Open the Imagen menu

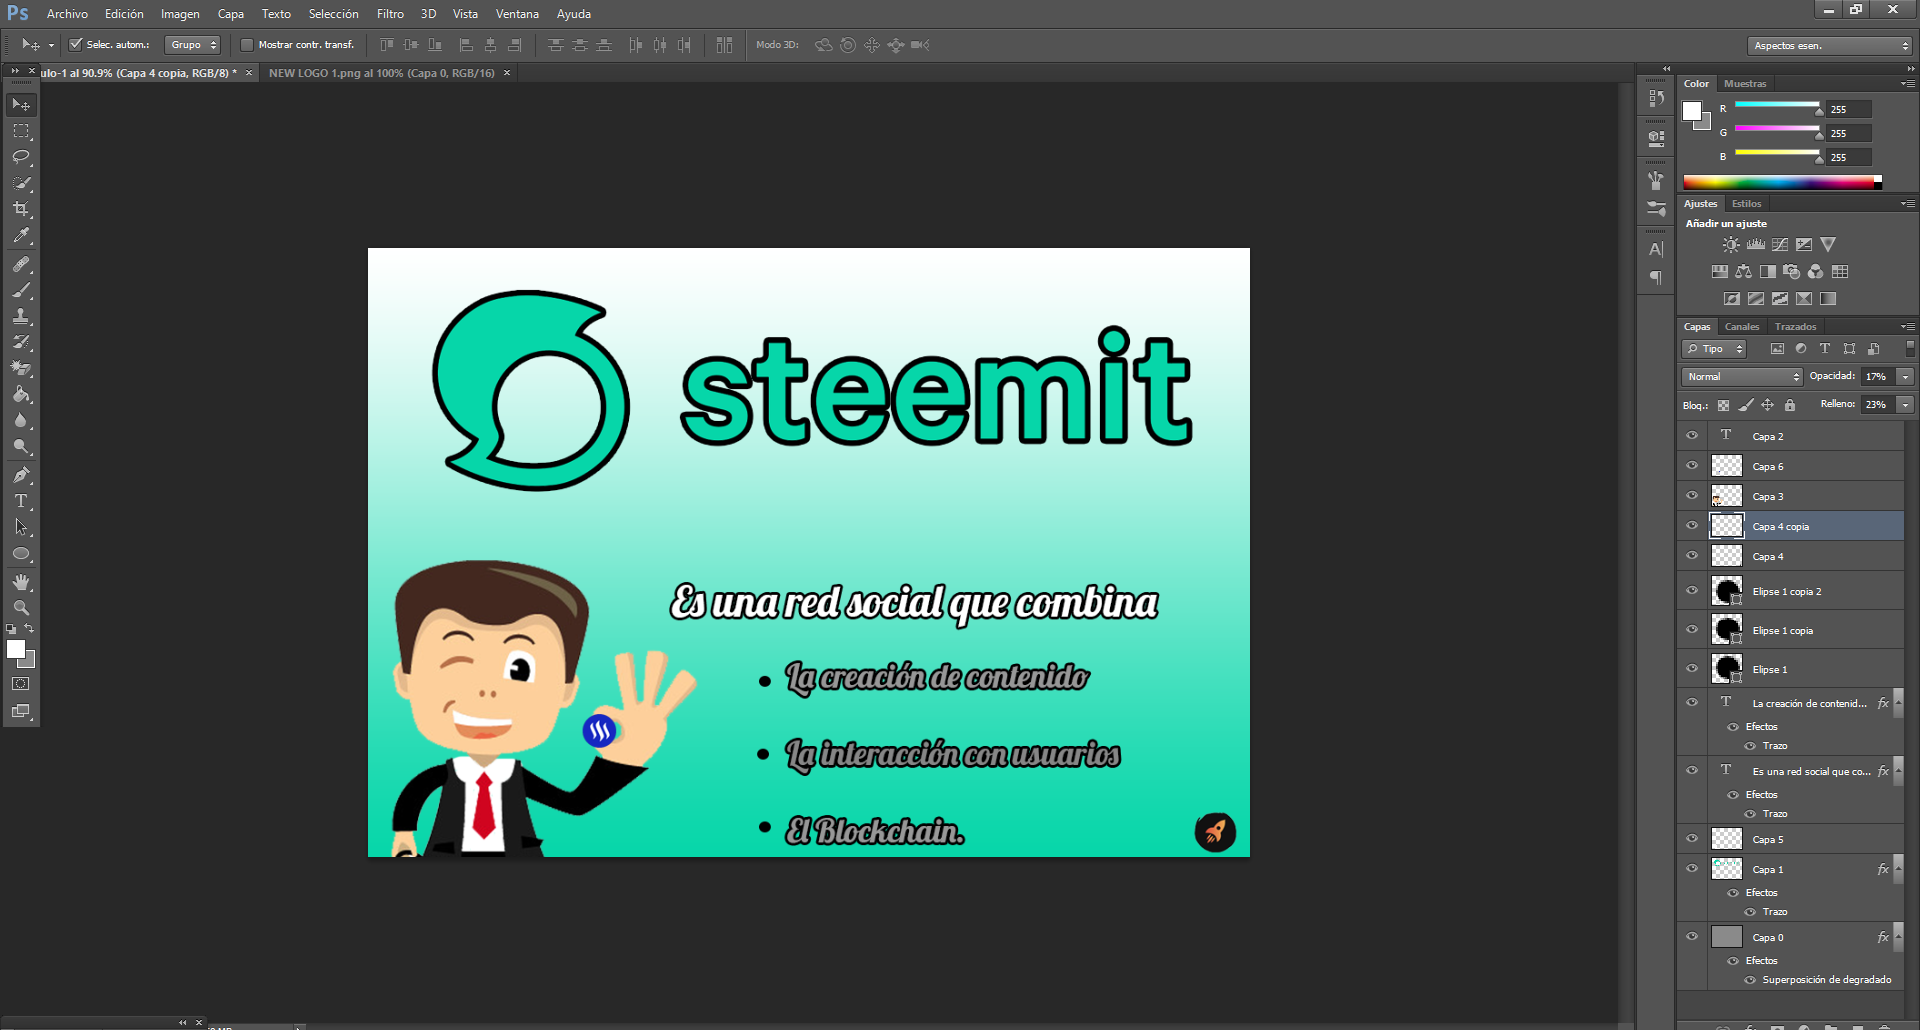[180, 14]
